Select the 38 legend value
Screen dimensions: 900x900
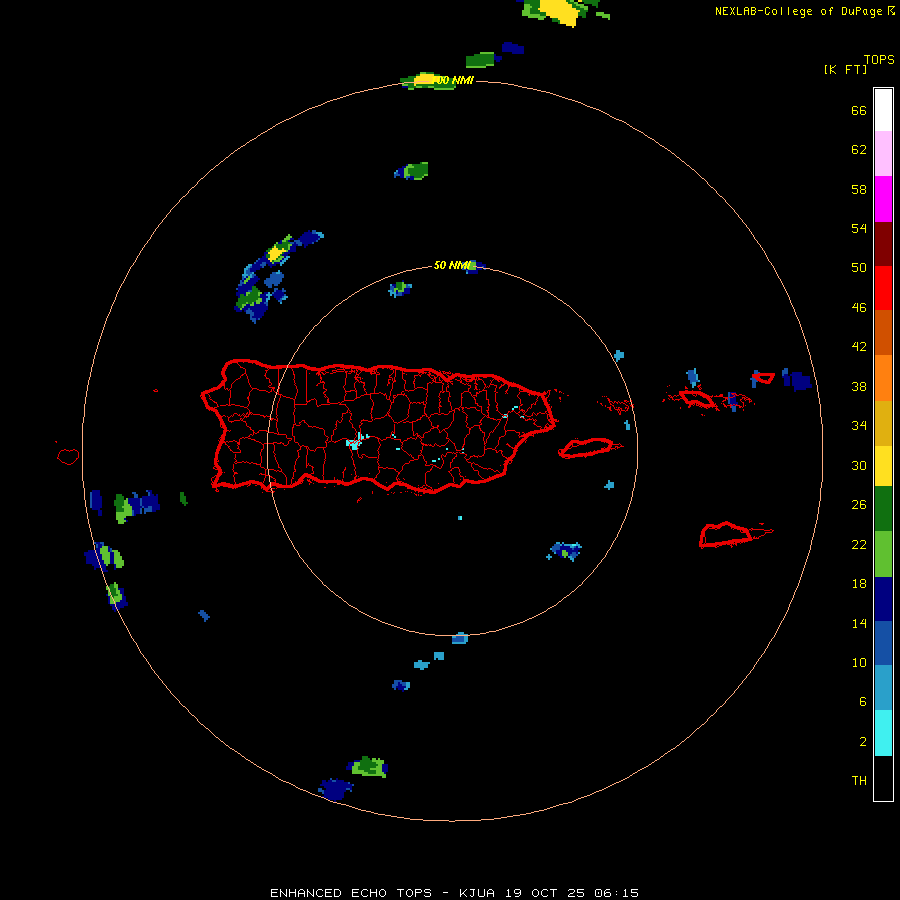pyautogui.click(x=859, y=386)
